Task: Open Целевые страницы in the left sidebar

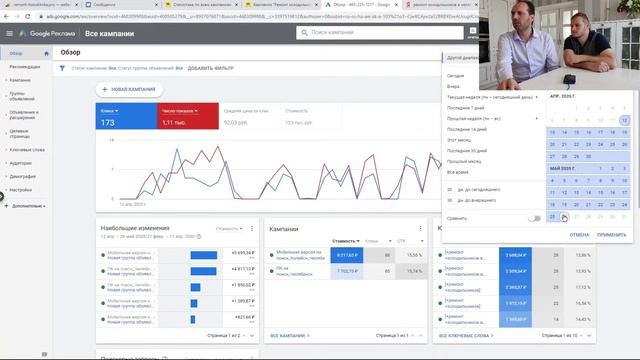Action: tap(20, 133)
